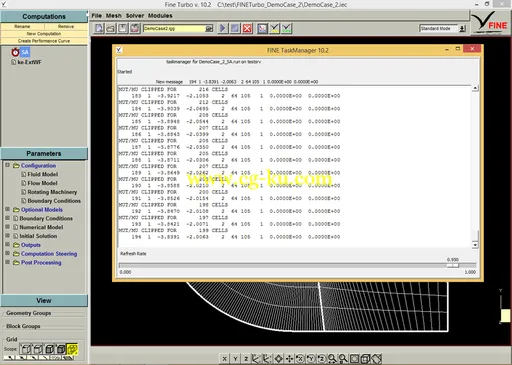
Task: Expand the Boundary Conditions top-level node
Action: coord(7,218)
